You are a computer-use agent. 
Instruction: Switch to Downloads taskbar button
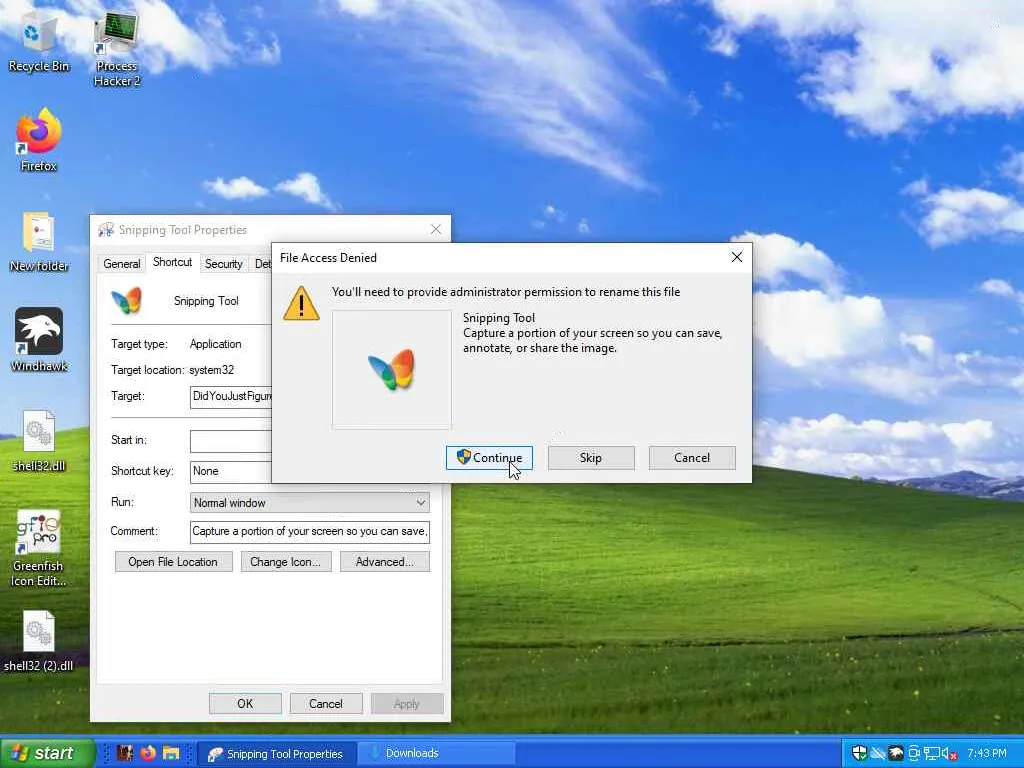coord(436,754)
